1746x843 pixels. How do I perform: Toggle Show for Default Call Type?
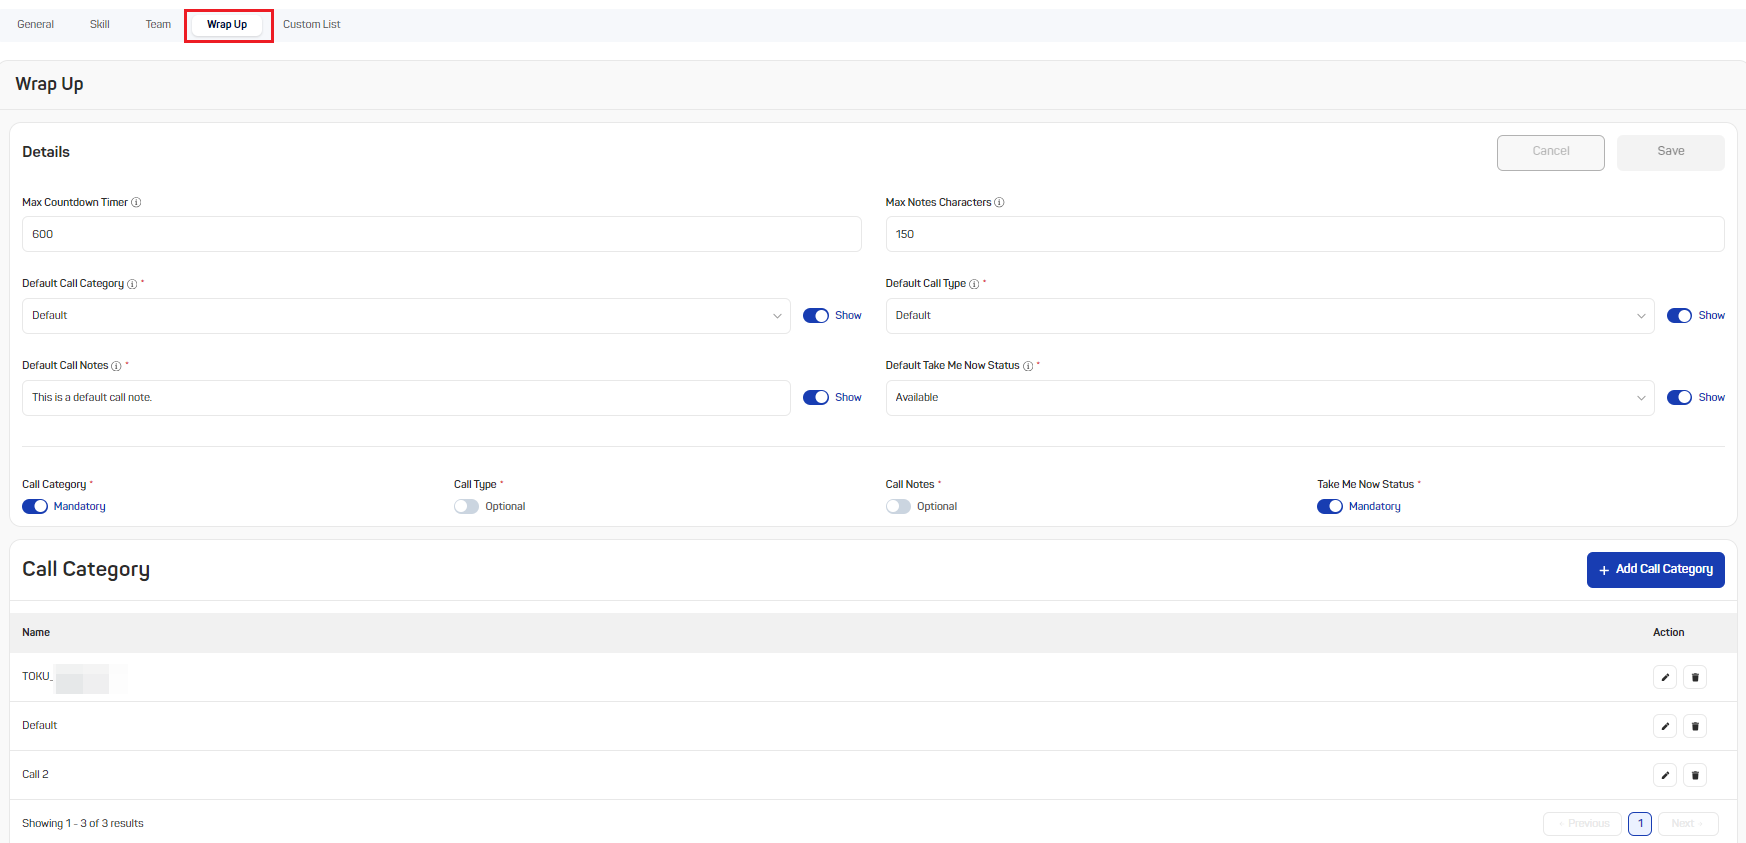(x=1679, y=316)
